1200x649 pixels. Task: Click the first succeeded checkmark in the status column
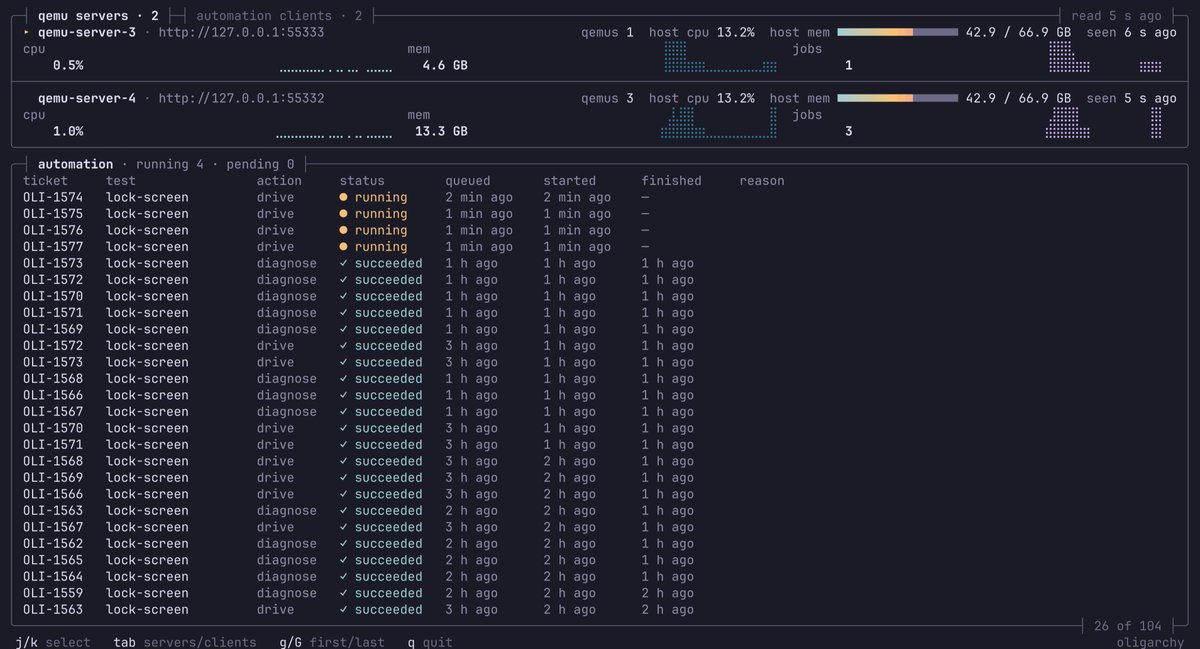(344, 263)
